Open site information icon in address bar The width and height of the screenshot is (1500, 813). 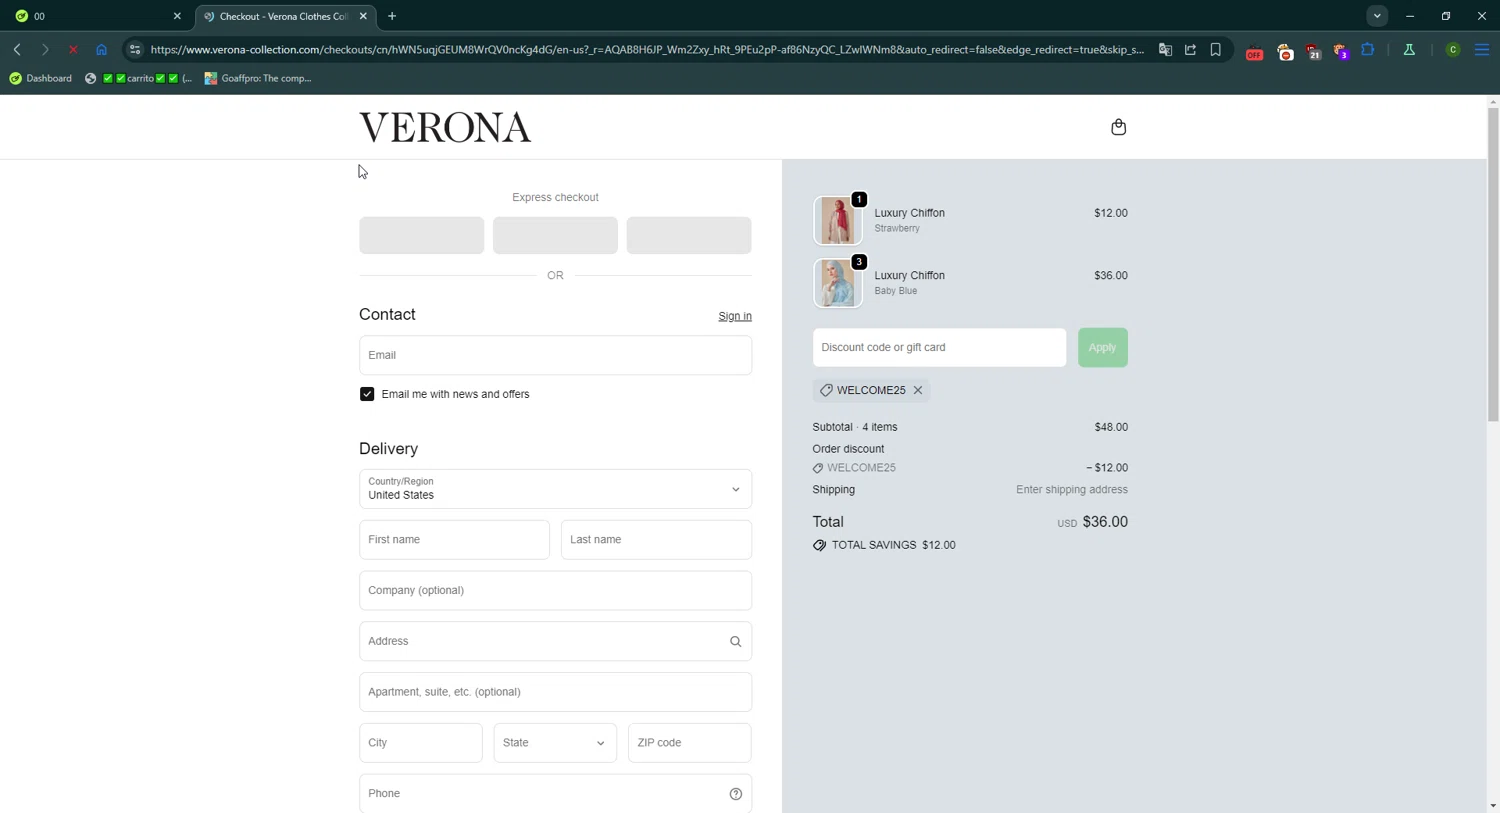click(135, 49)
